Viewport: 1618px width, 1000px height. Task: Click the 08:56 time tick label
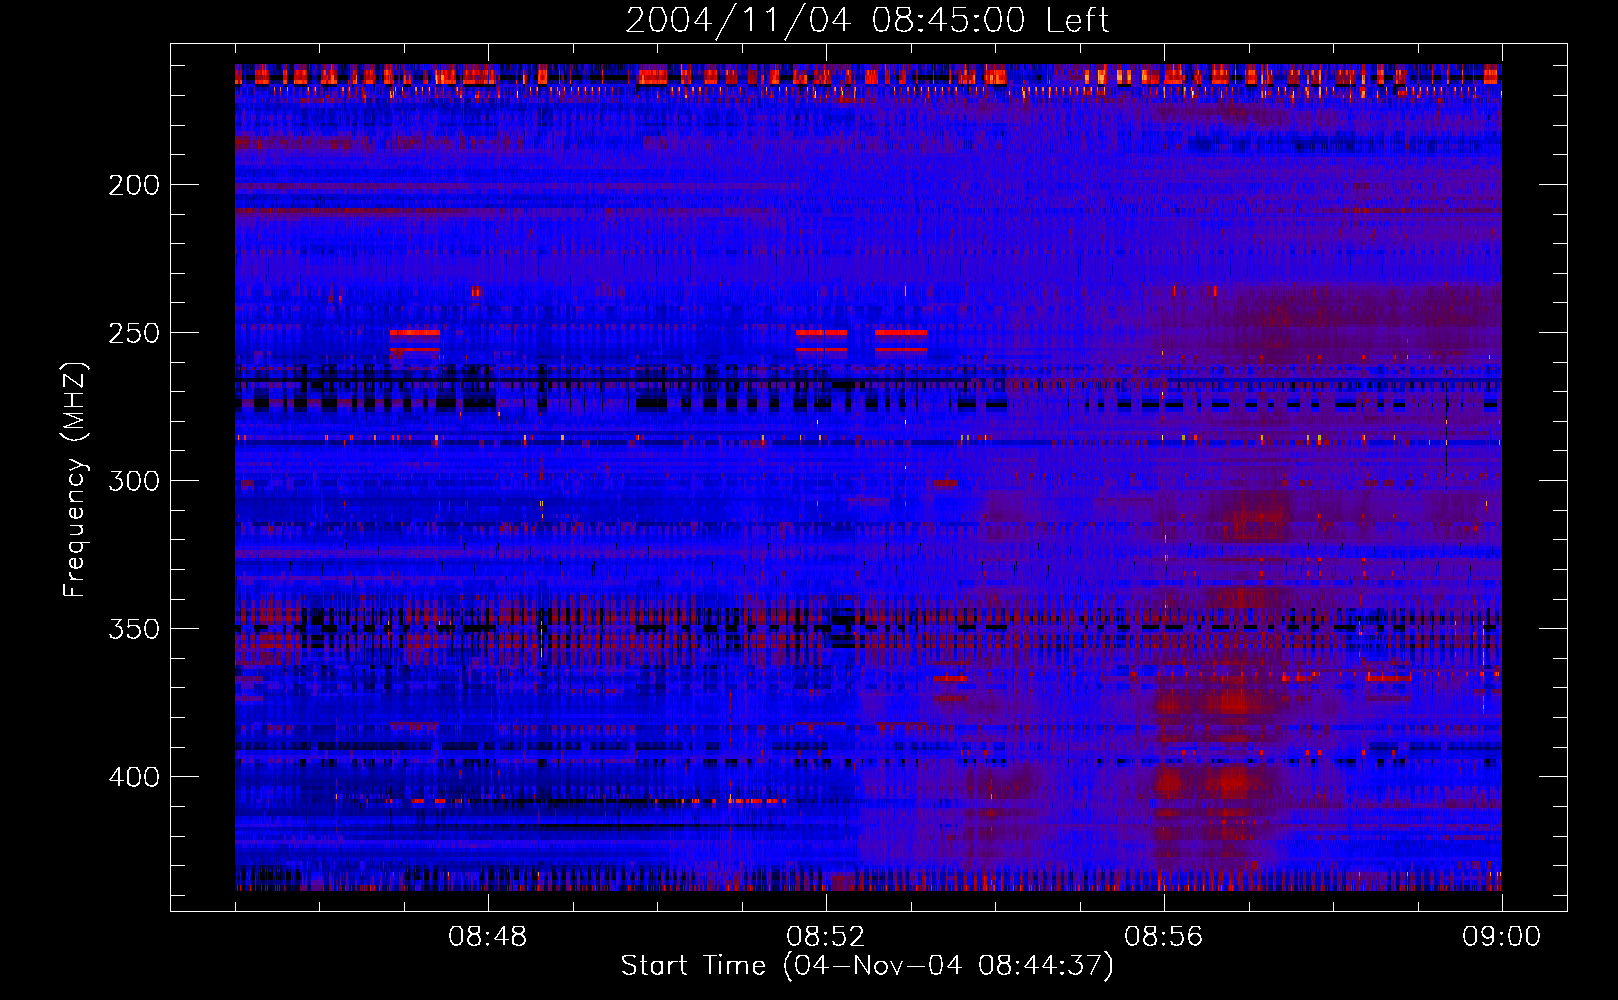(1164, 937)
